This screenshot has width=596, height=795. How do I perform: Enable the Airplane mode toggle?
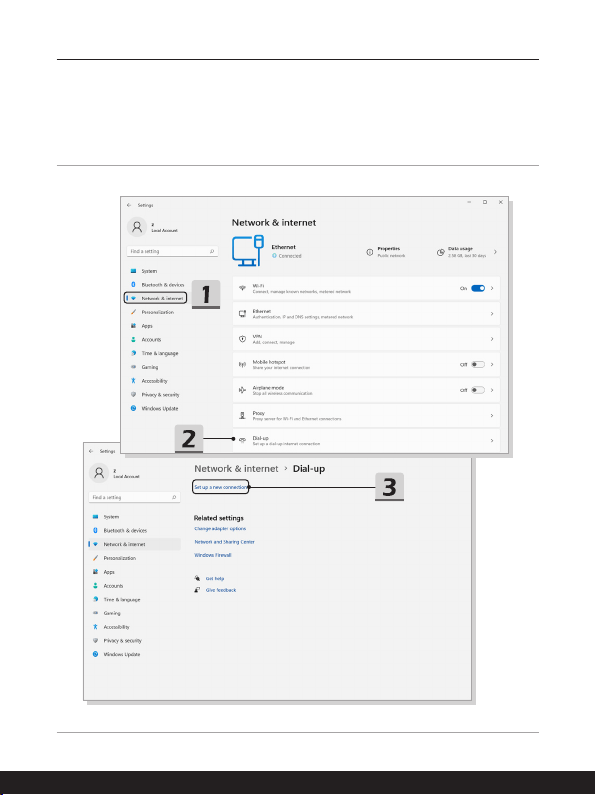click(478, 390)
